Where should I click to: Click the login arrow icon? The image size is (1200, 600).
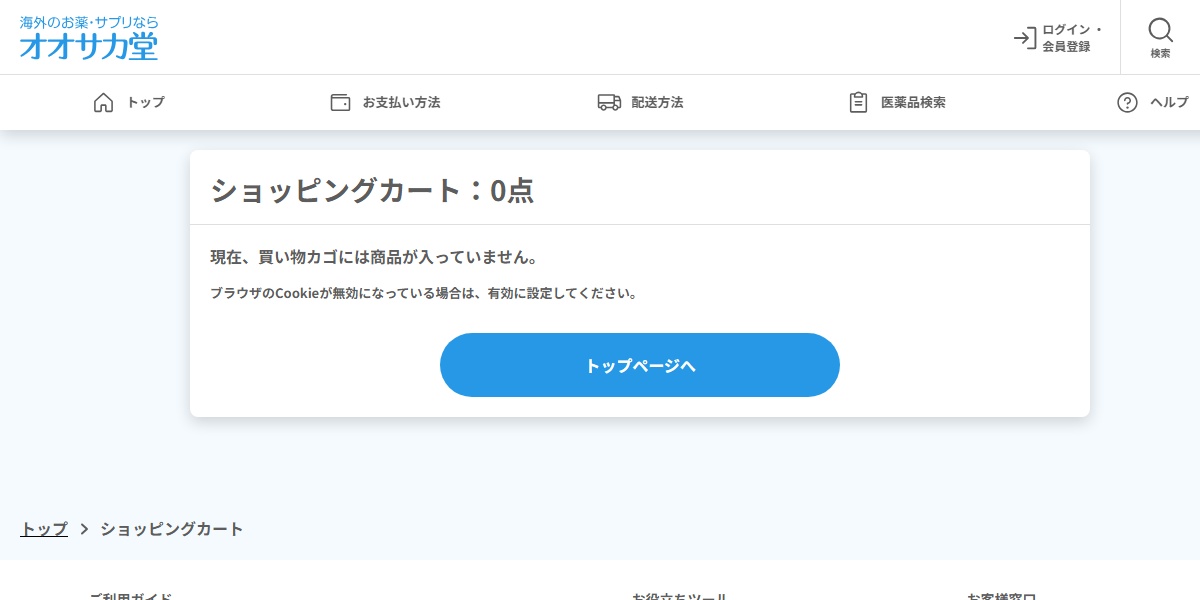pos(1024,38)
